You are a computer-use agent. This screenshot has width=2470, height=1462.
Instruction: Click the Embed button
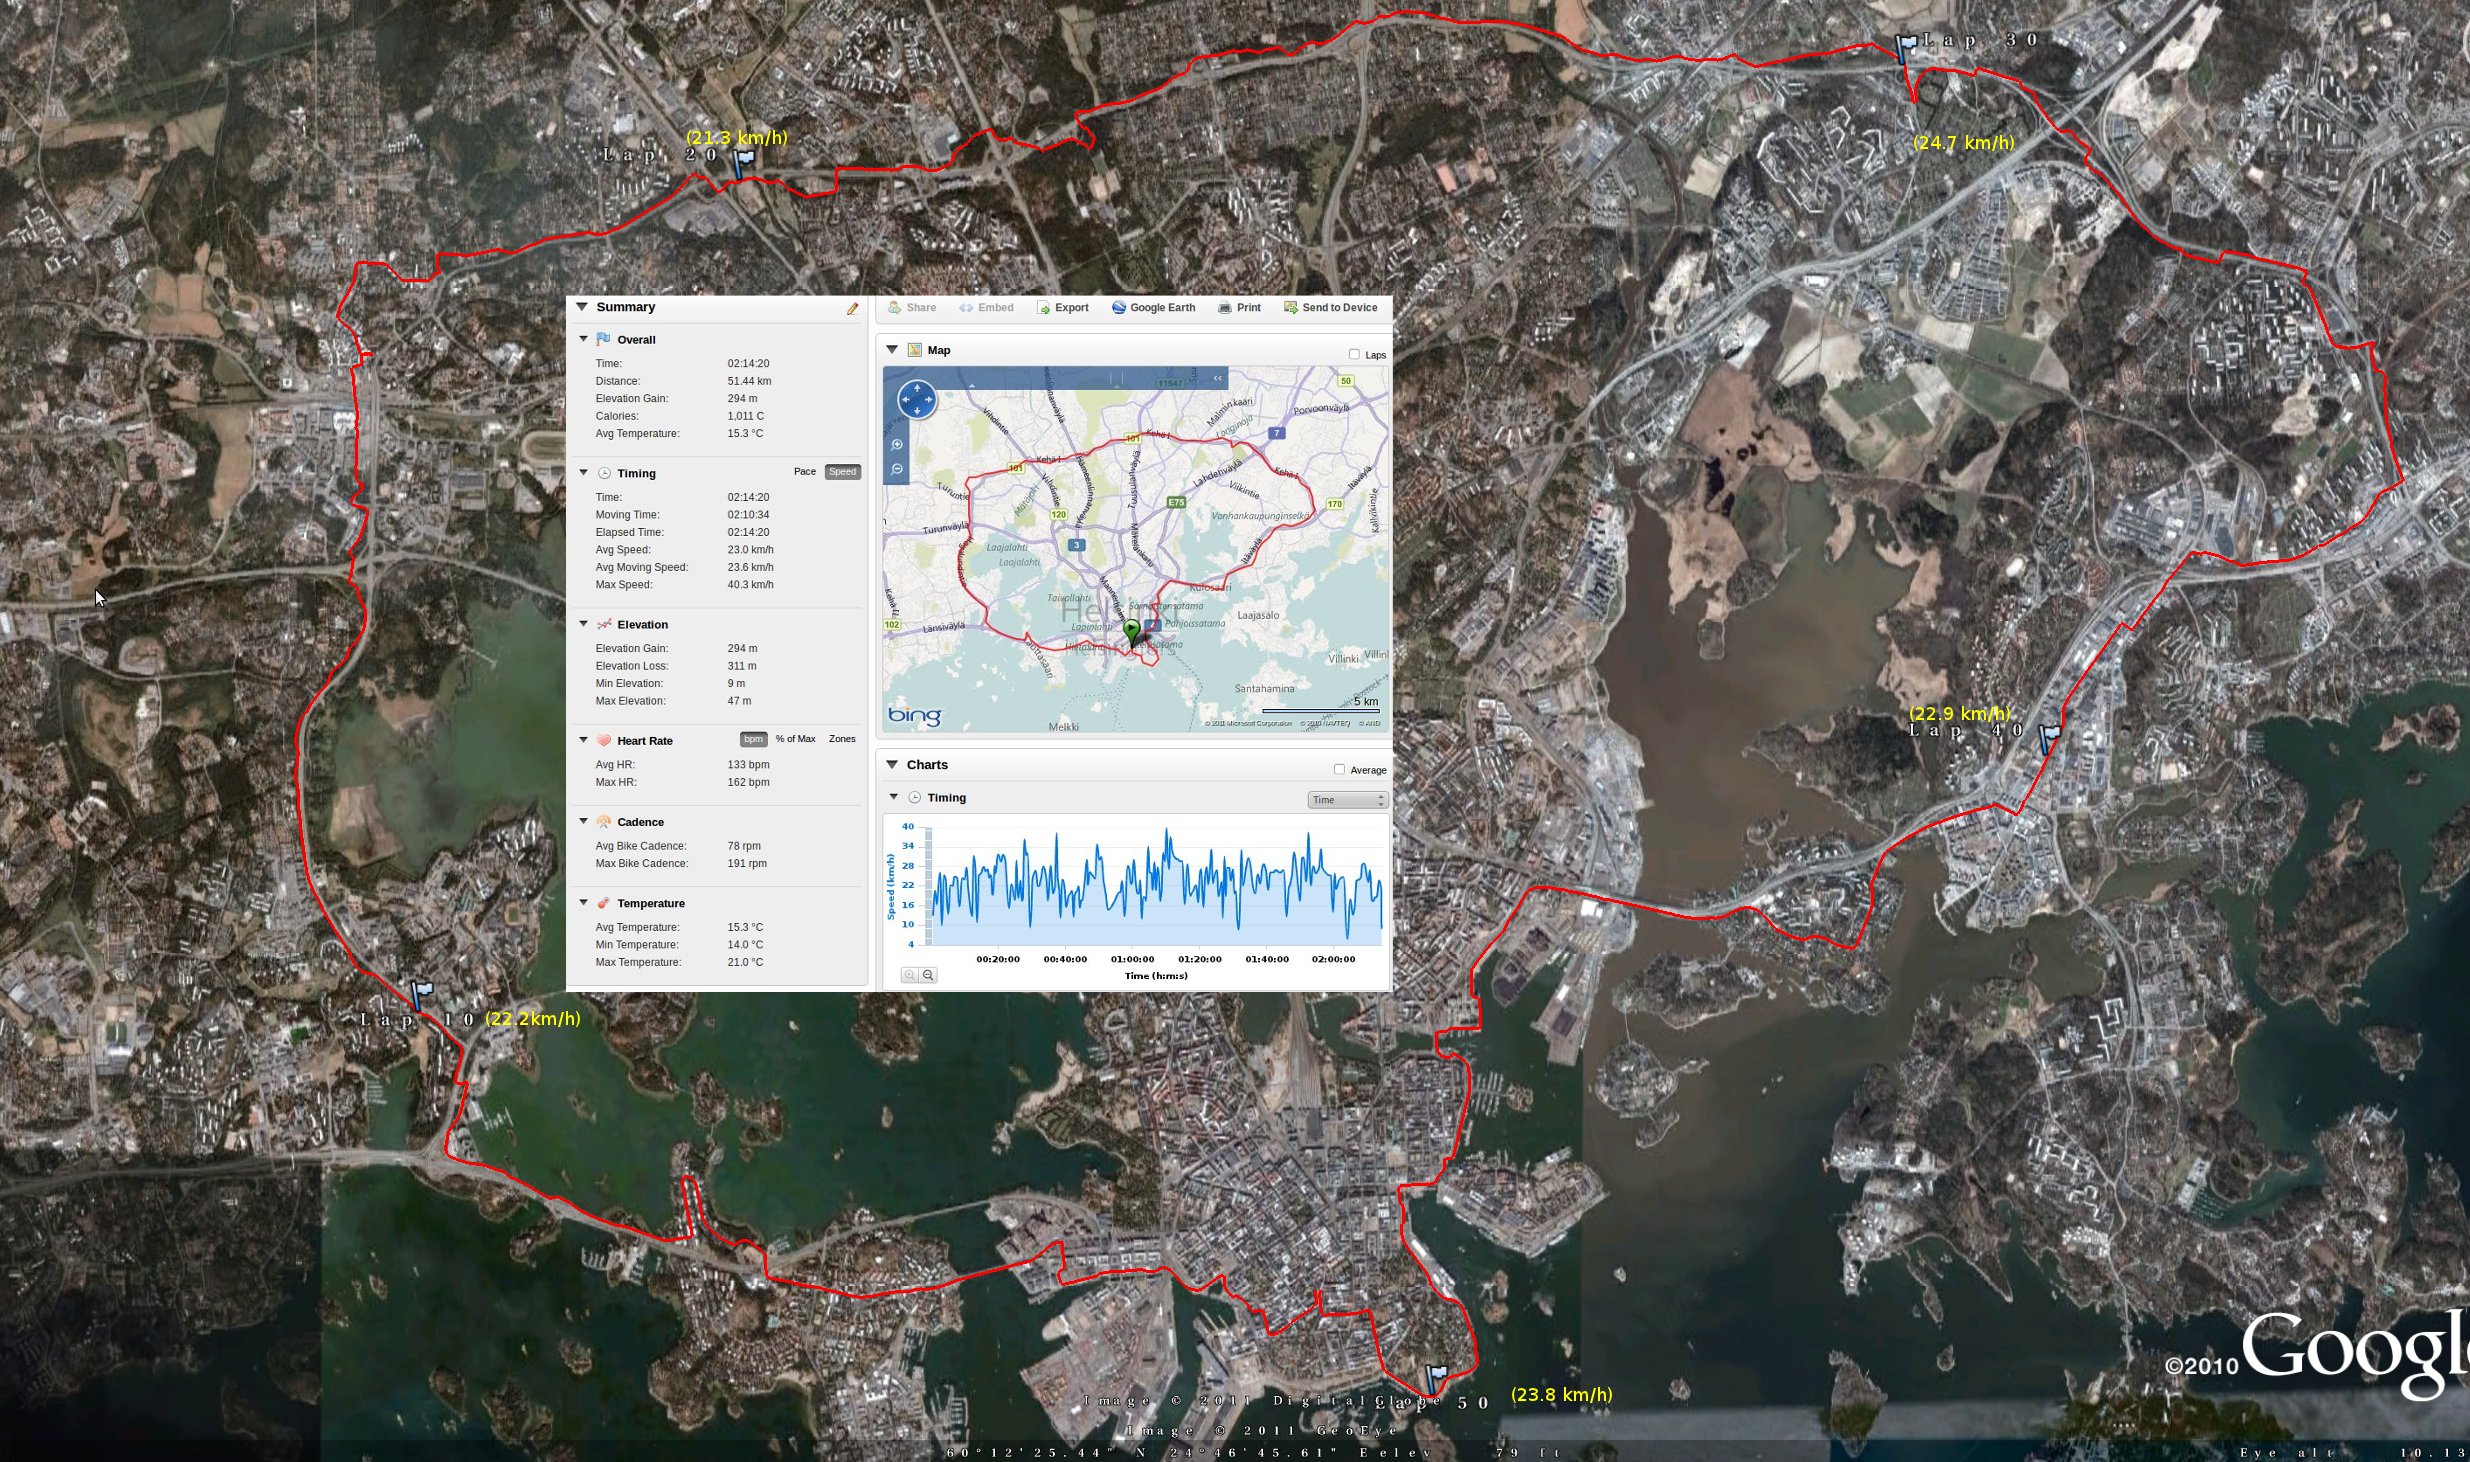click(x=986, y=308)
